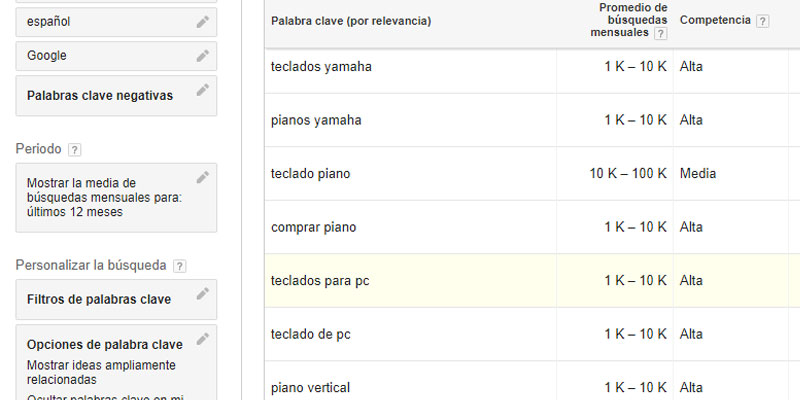The height and width of the screenshot is (400, 800).
Task: Select the teclado piano keyword row
Action: [x=311, y=174]
